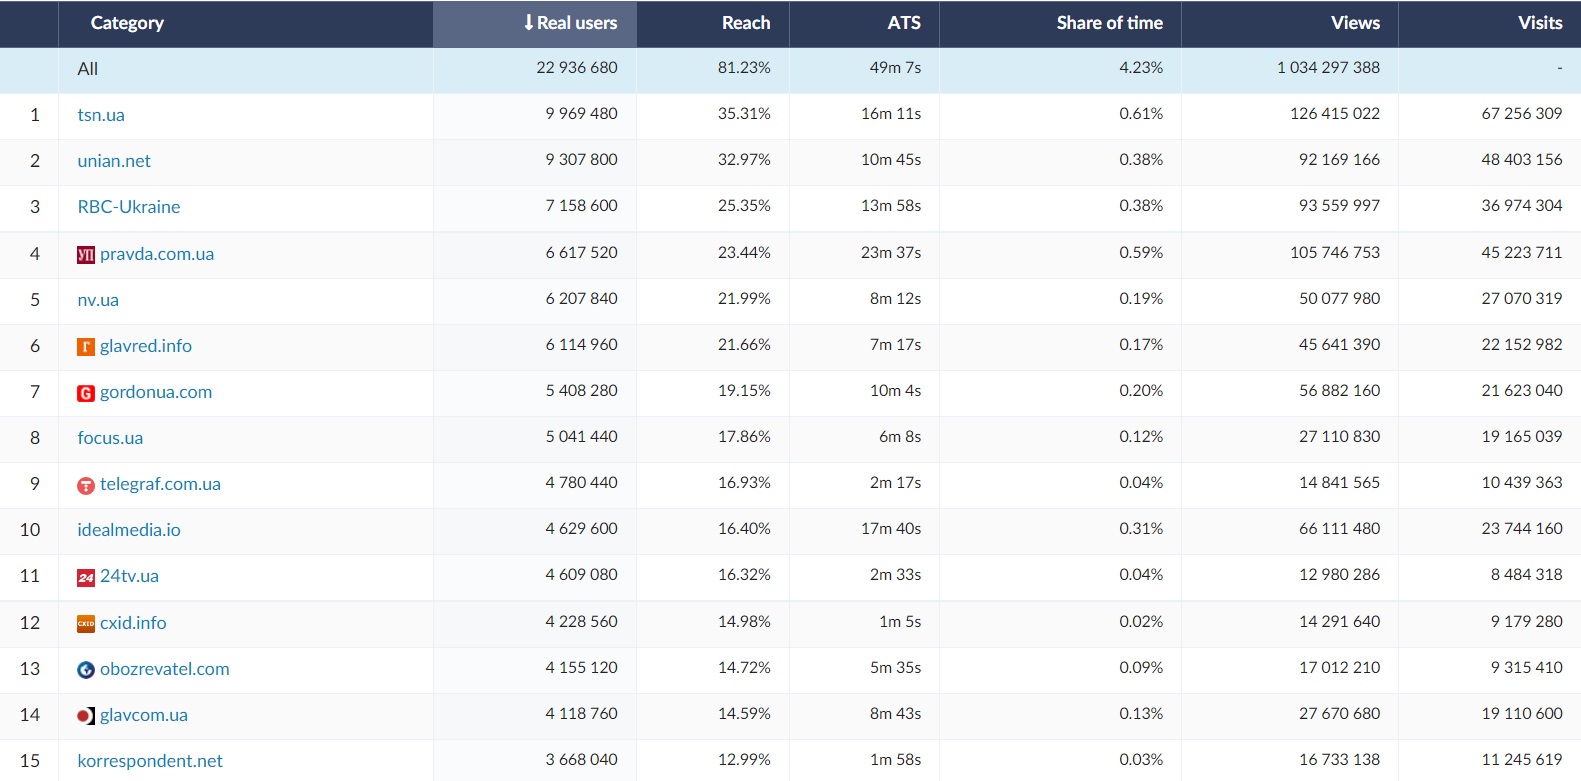Sort by the Reach column header
Screen dimensions: 1581x781
745,23
